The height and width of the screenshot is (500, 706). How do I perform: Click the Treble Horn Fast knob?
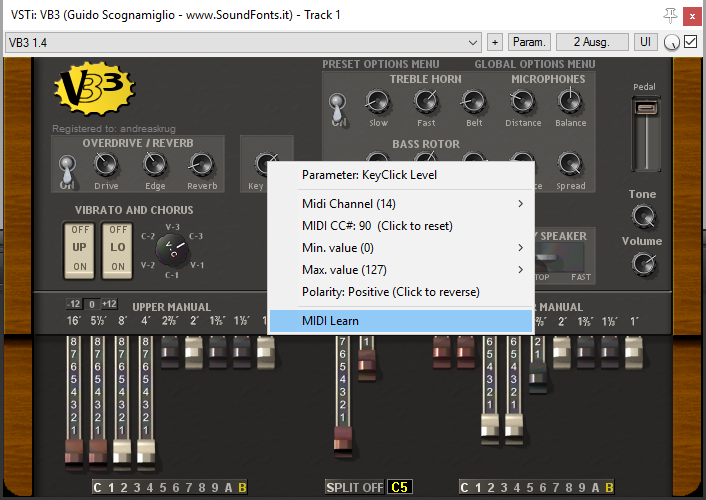coord(426,102)
